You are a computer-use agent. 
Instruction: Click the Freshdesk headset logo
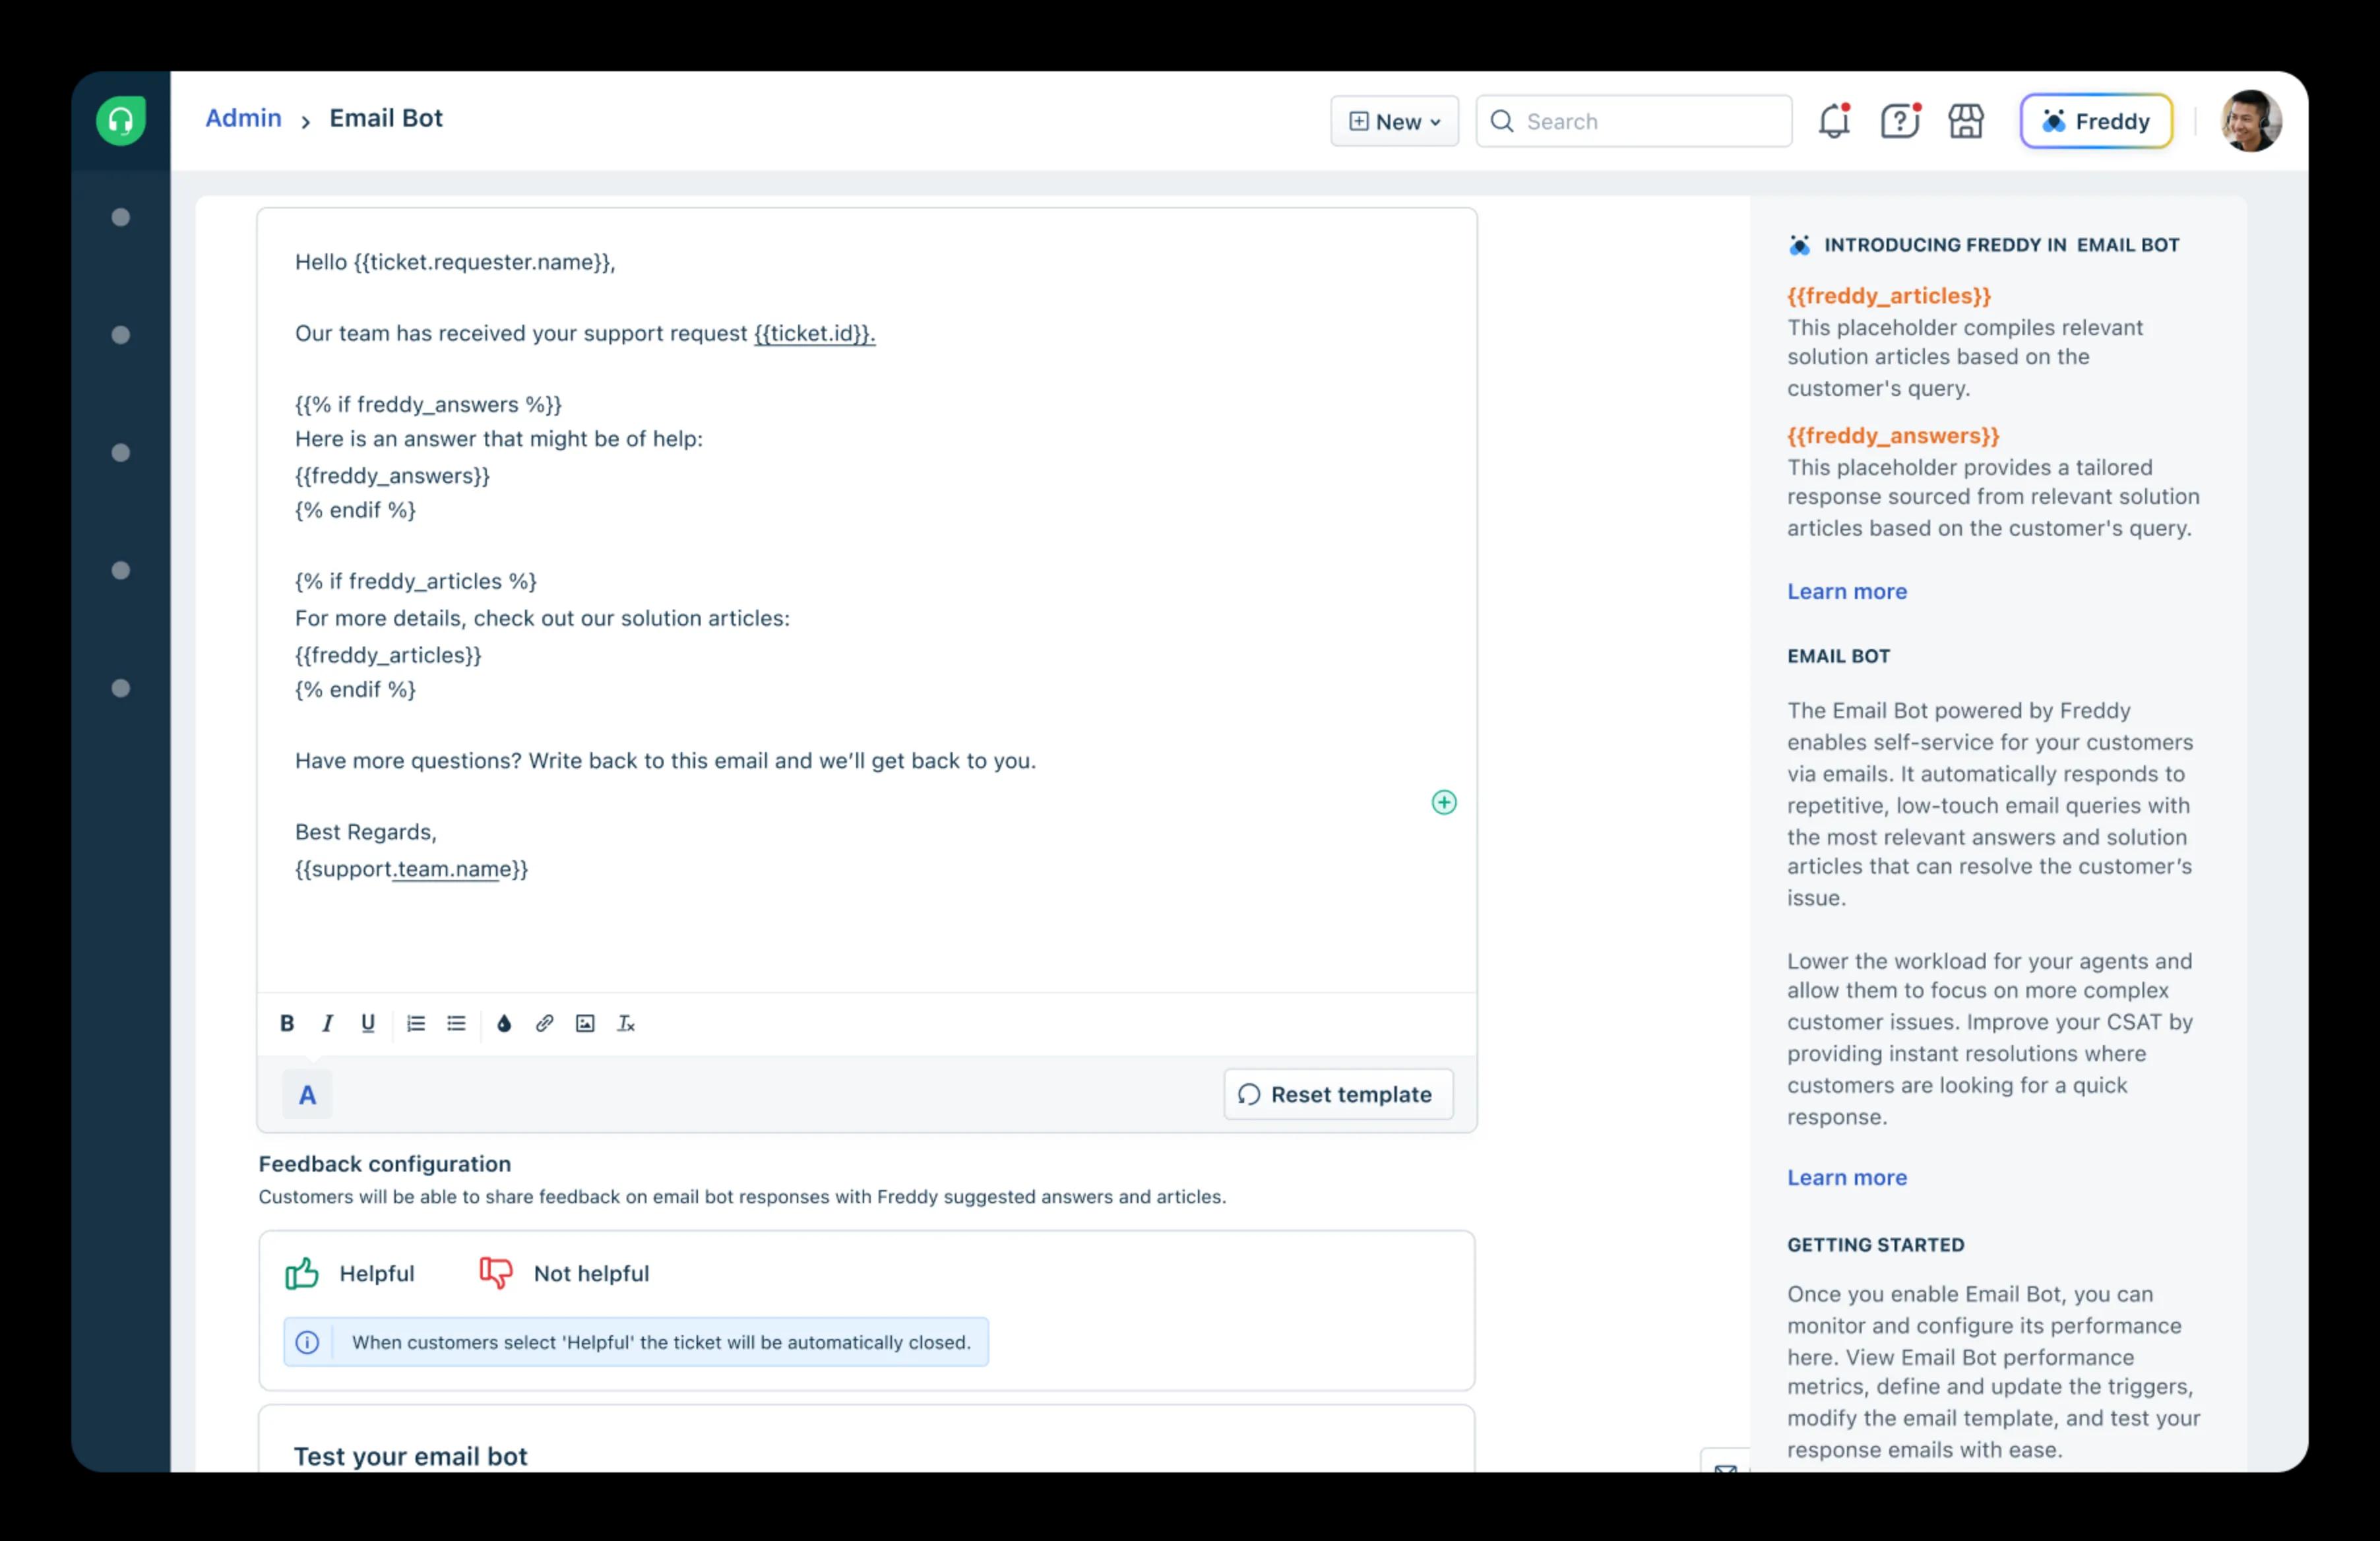(121, 121)
